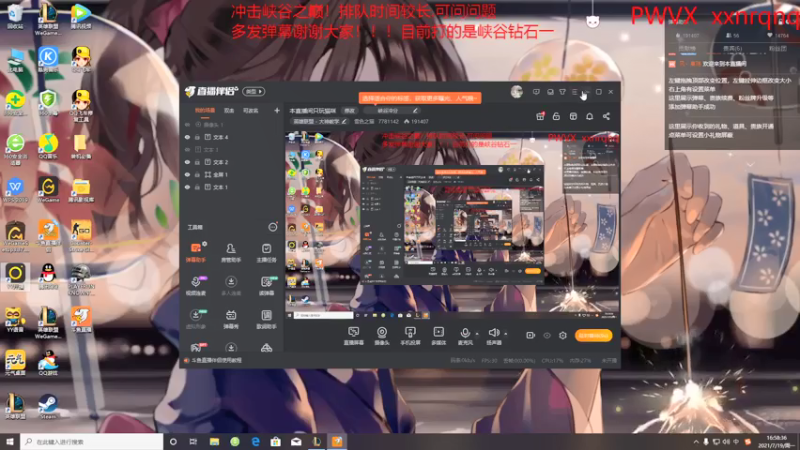Open the hamburger menu in title bar

(574, 92)
